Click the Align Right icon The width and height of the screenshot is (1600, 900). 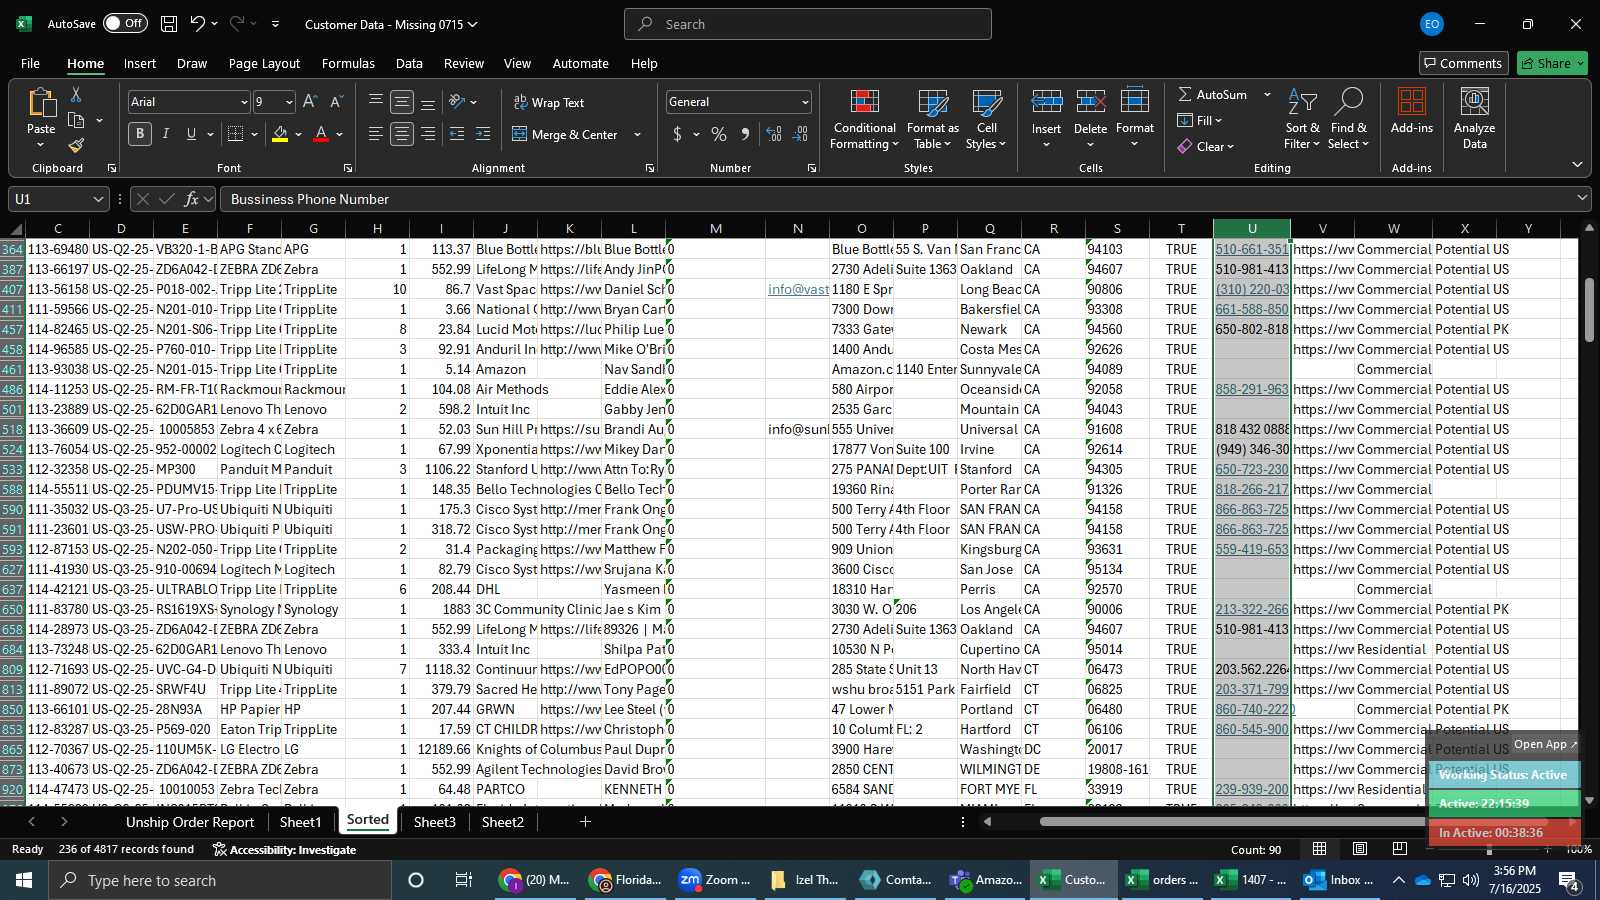tap(428, 134)
